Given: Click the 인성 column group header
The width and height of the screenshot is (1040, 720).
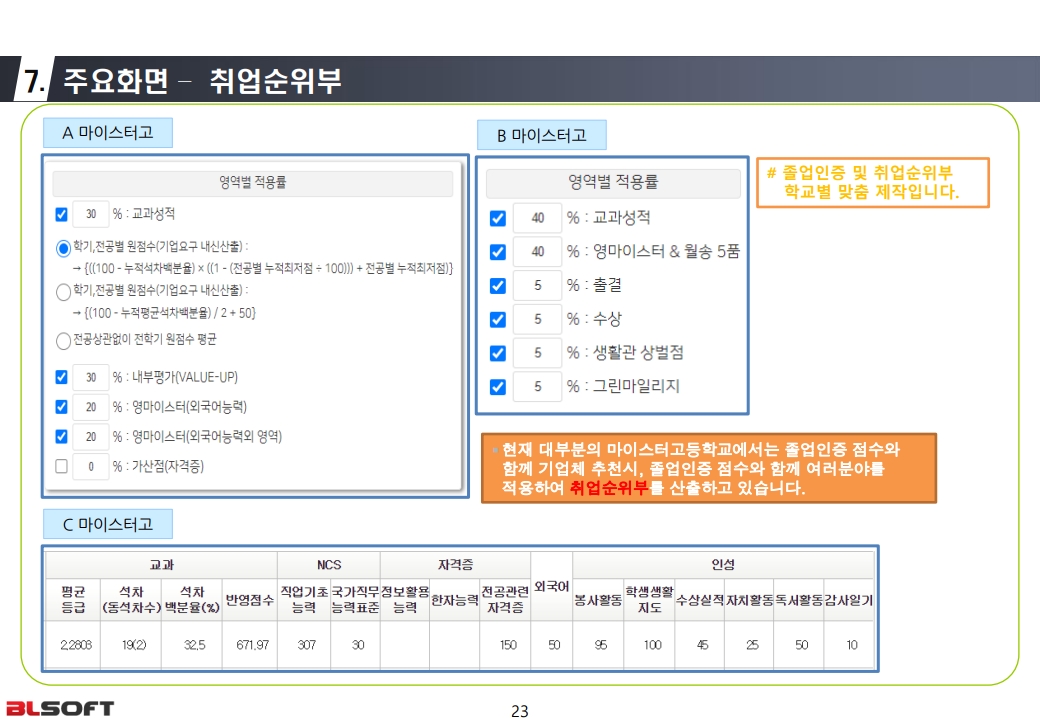Looking at the screenshot, I should pos(723,564).
